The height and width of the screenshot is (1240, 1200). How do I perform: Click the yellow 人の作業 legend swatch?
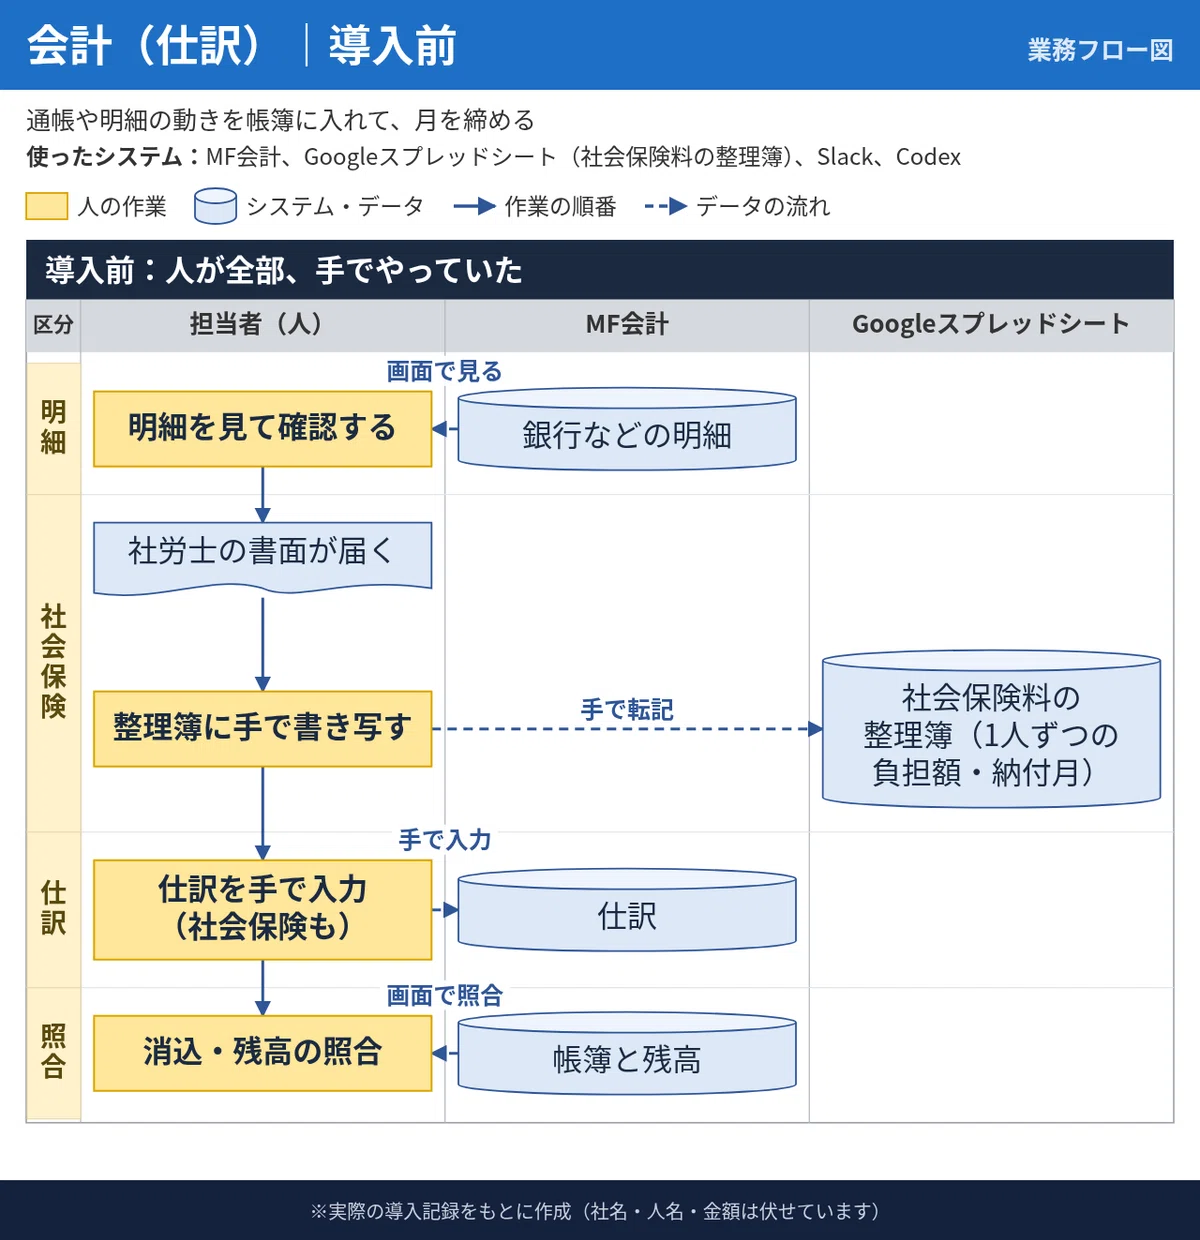click(x=47, y=206)
